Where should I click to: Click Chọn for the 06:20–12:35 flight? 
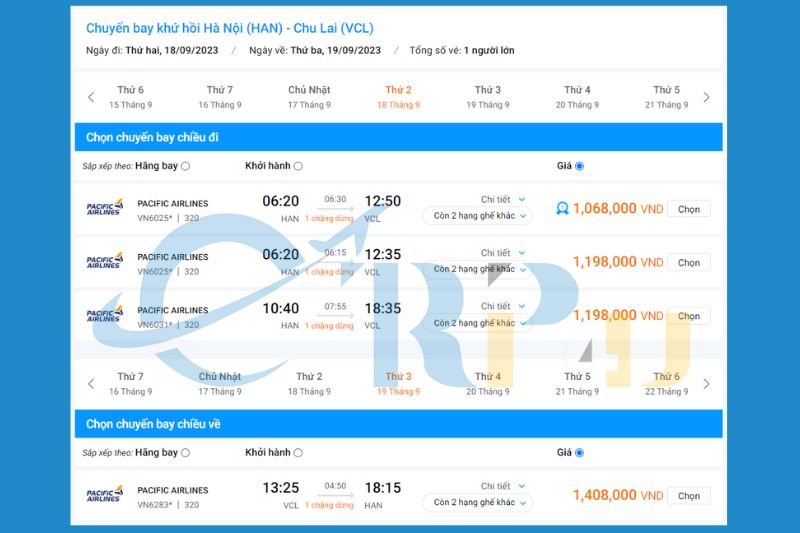(689, 263)
